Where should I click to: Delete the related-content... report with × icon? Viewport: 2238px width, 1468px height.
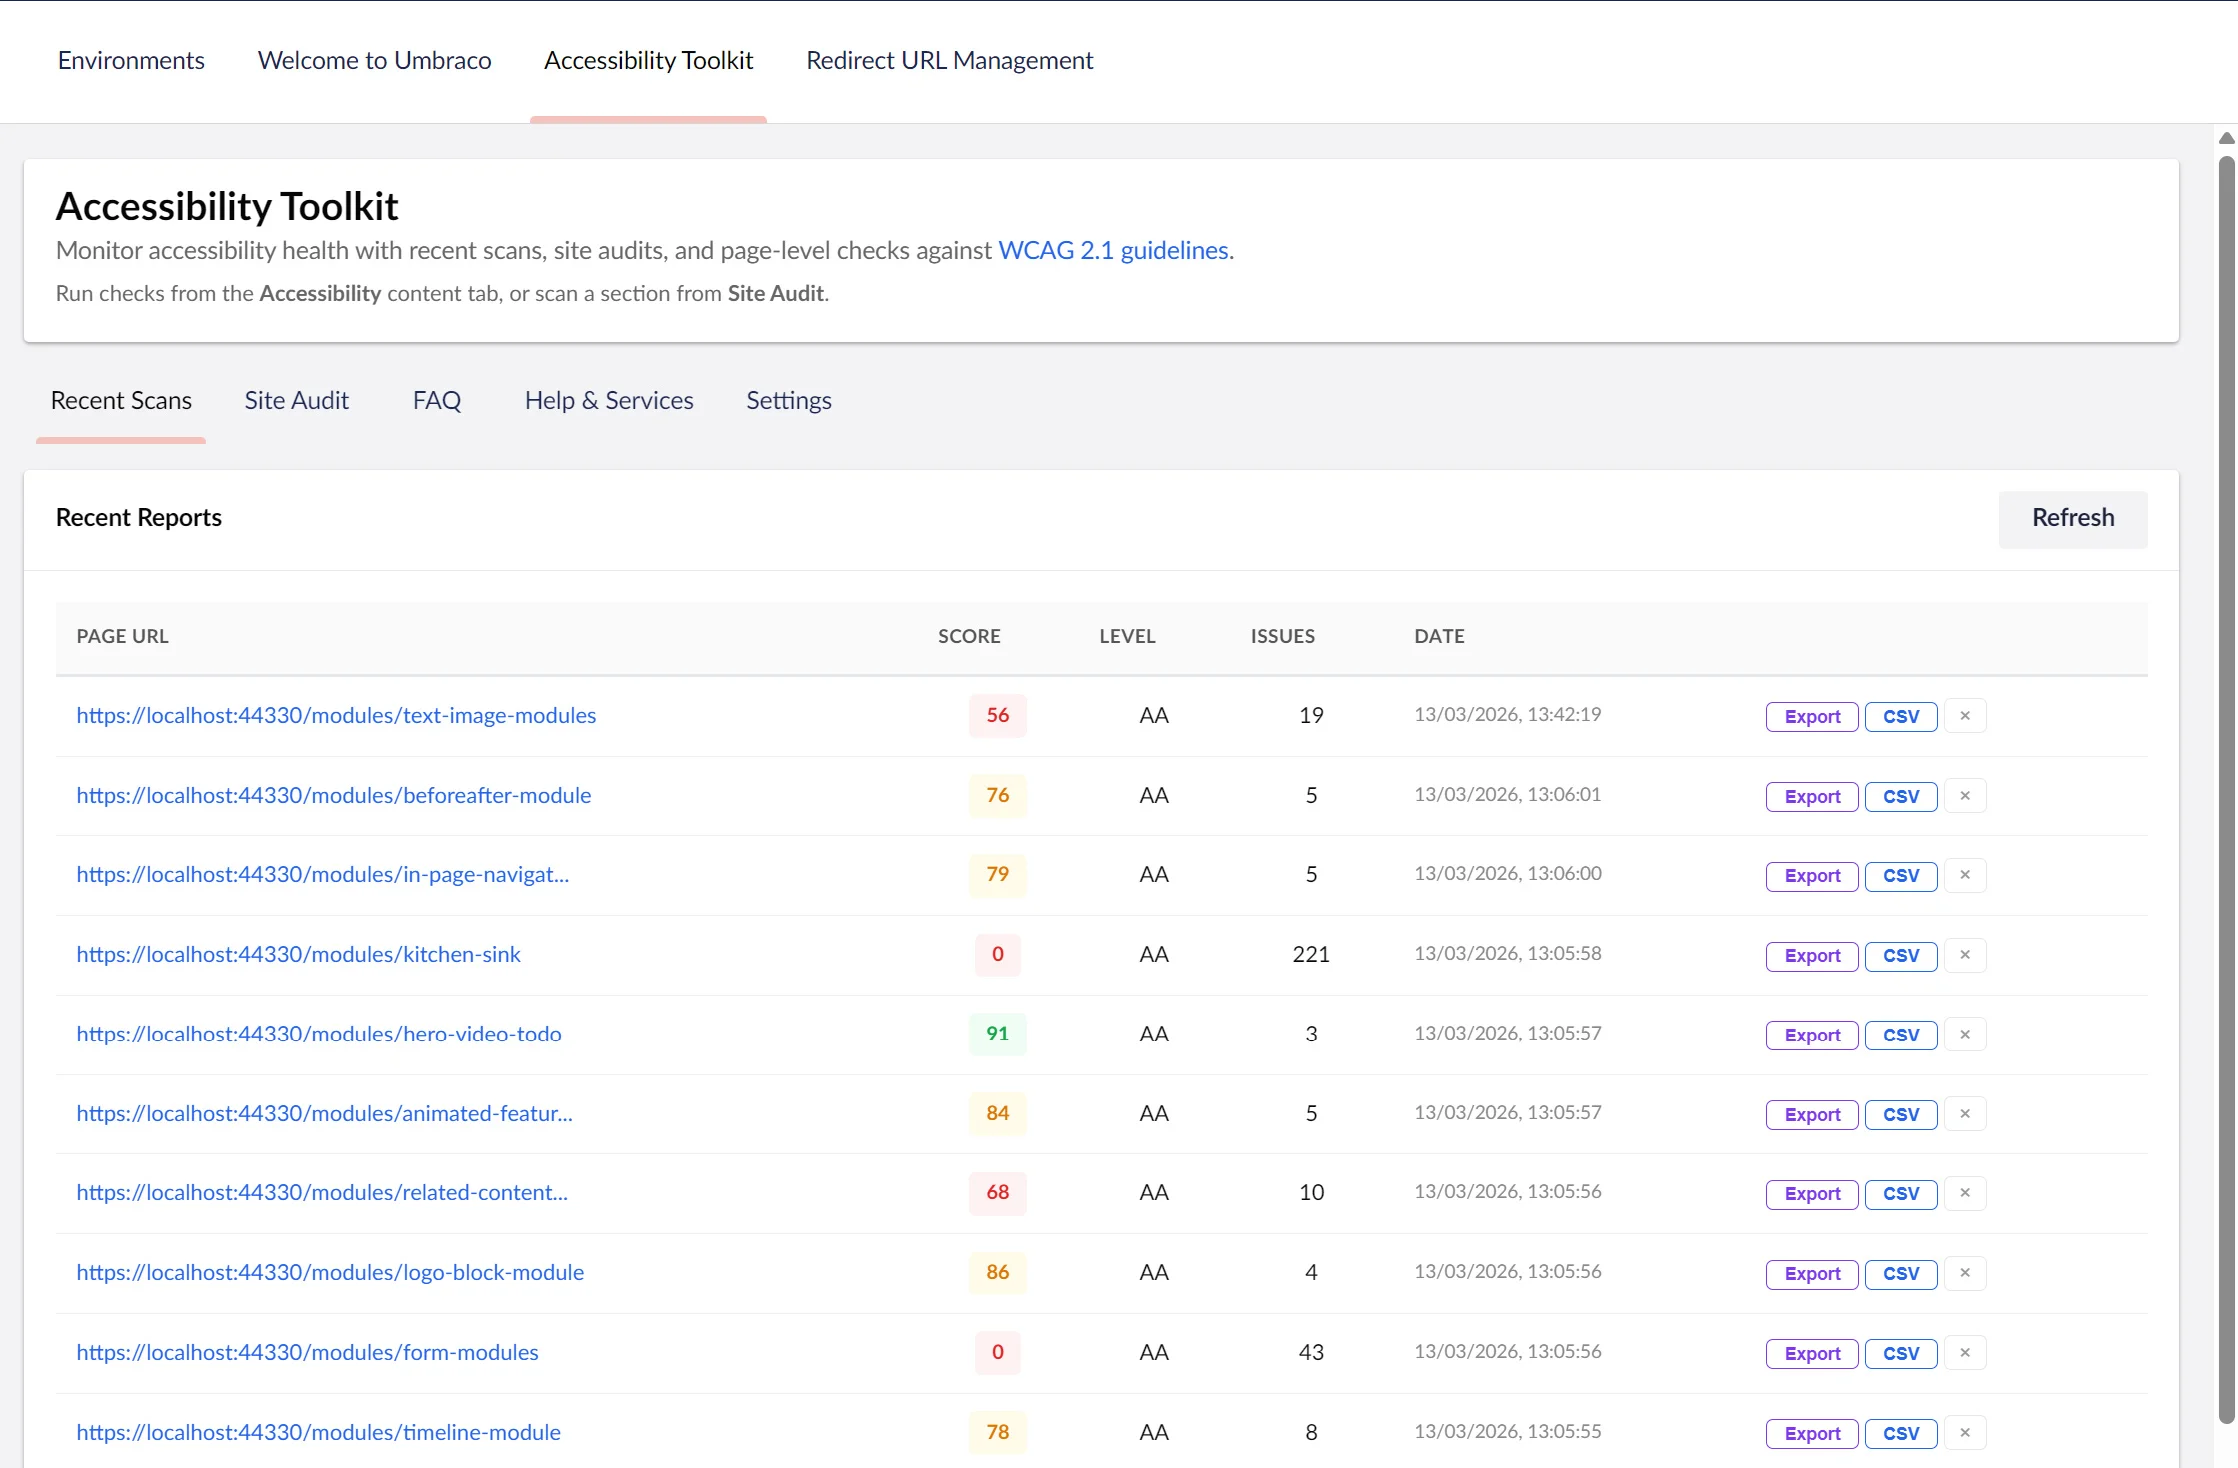[x=1964, y=1193]
